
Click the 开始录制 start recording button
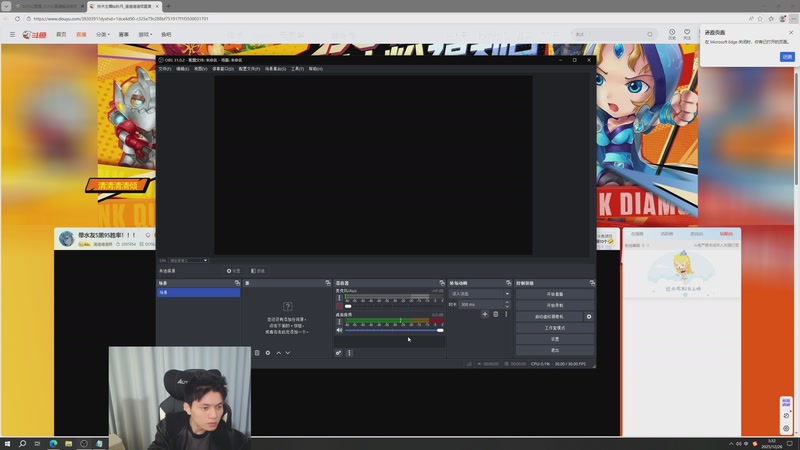tap(555, 306)
